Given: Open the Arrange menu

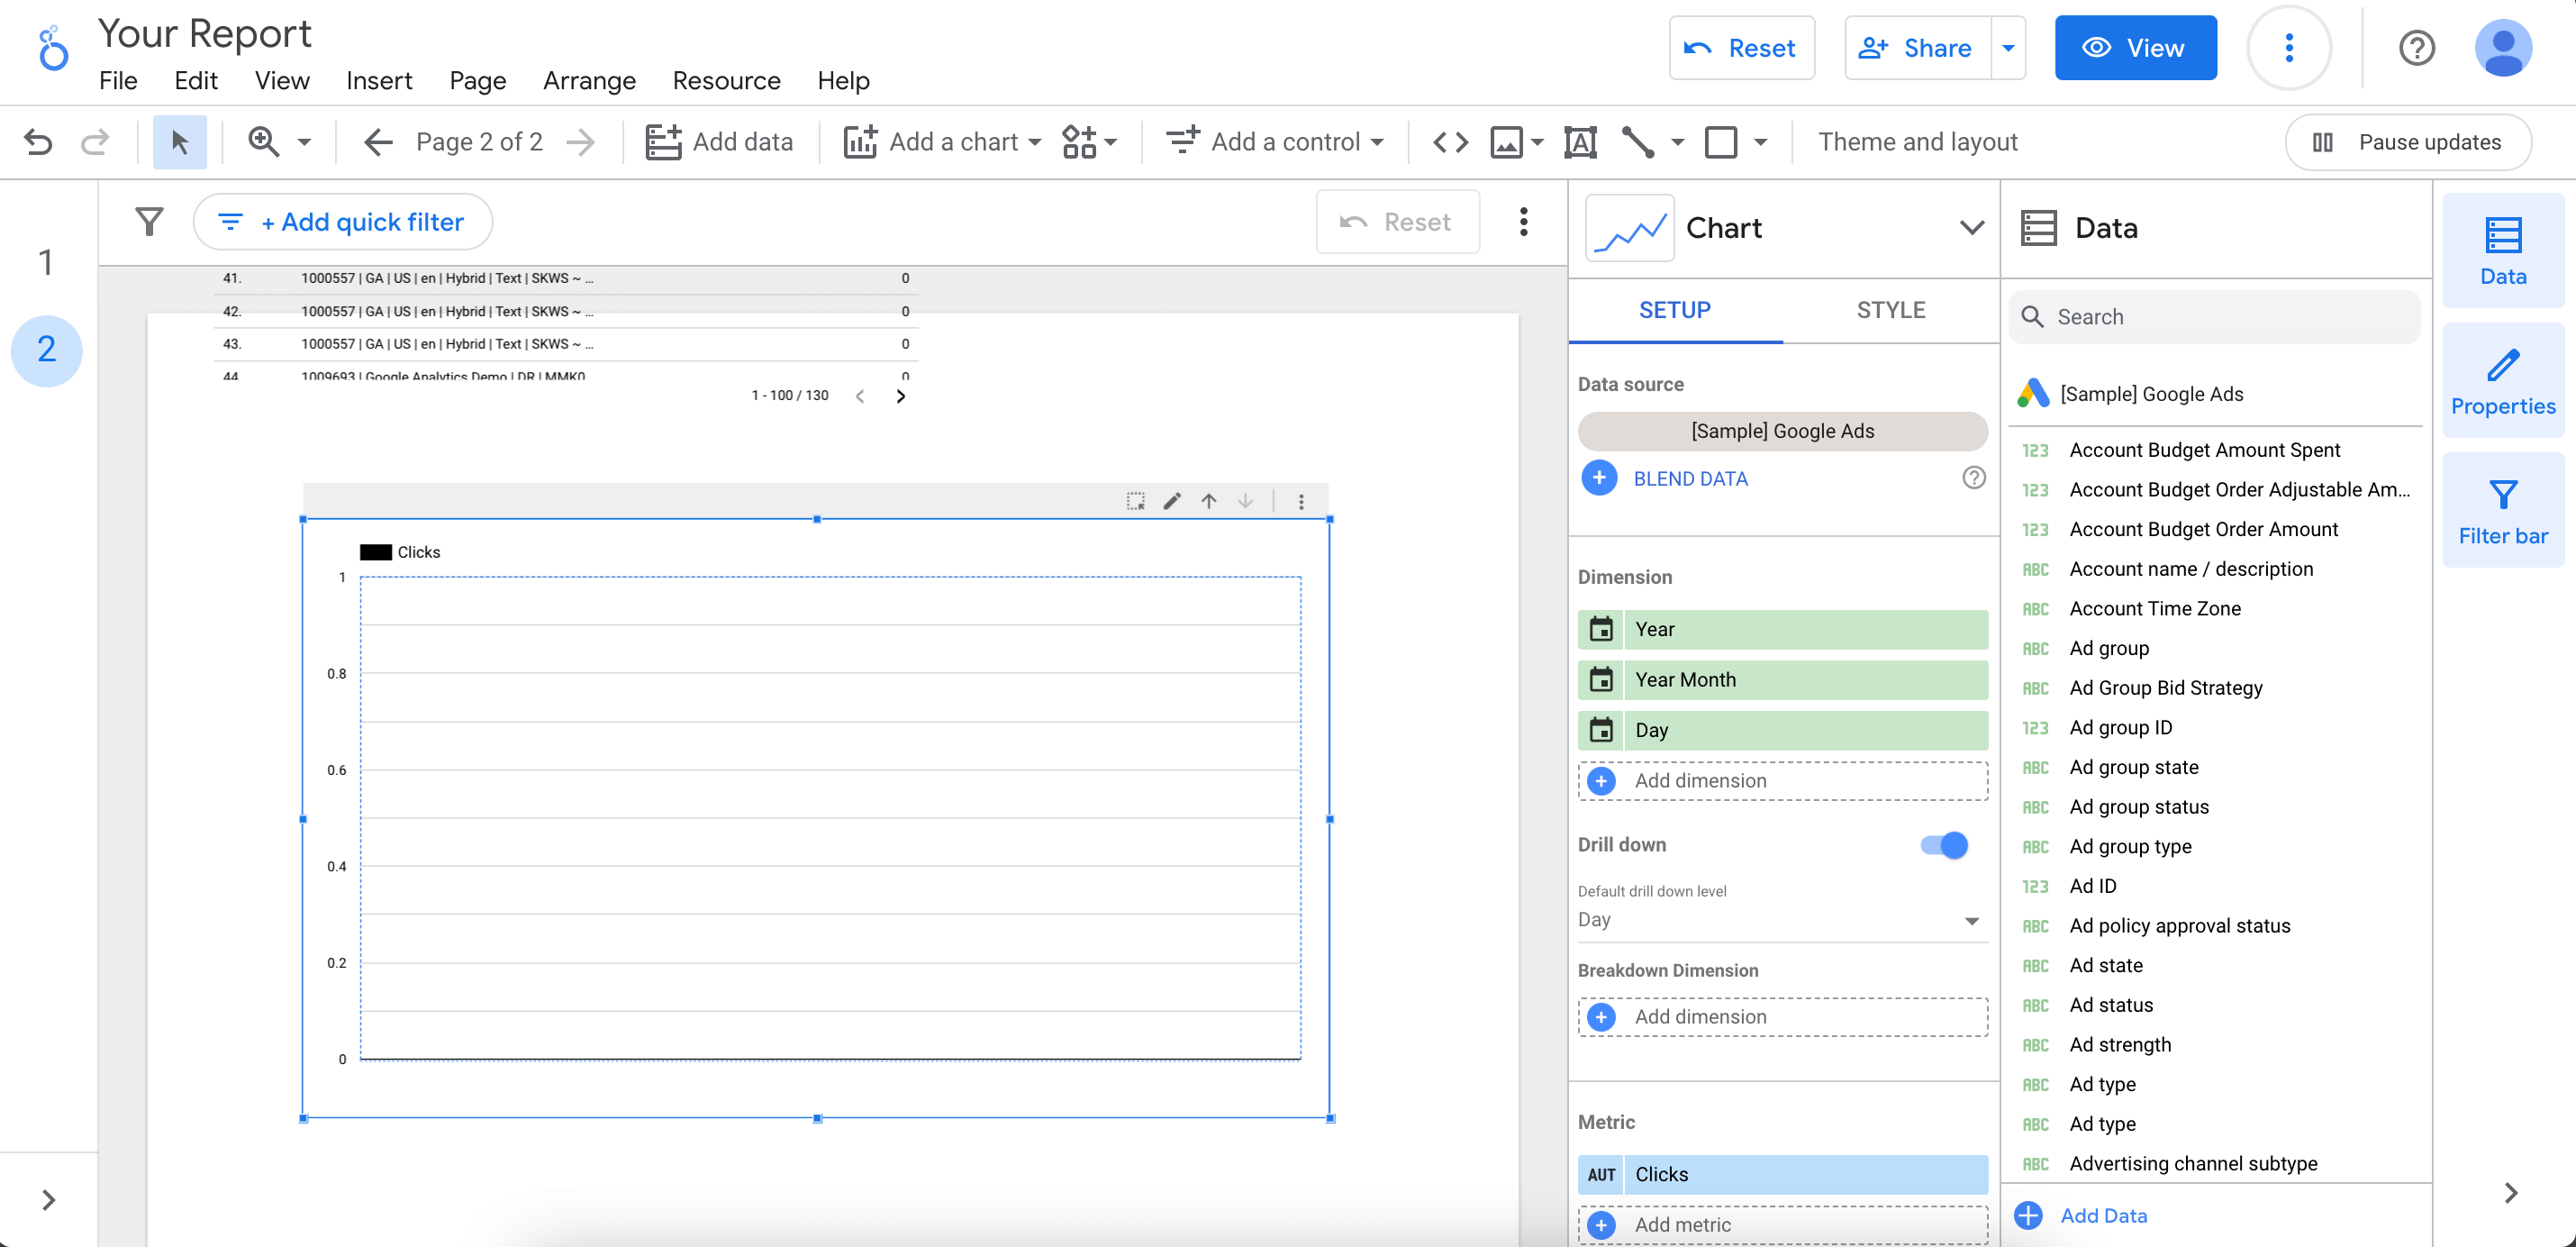Looking at the screenshot, I should click(589, 81).
